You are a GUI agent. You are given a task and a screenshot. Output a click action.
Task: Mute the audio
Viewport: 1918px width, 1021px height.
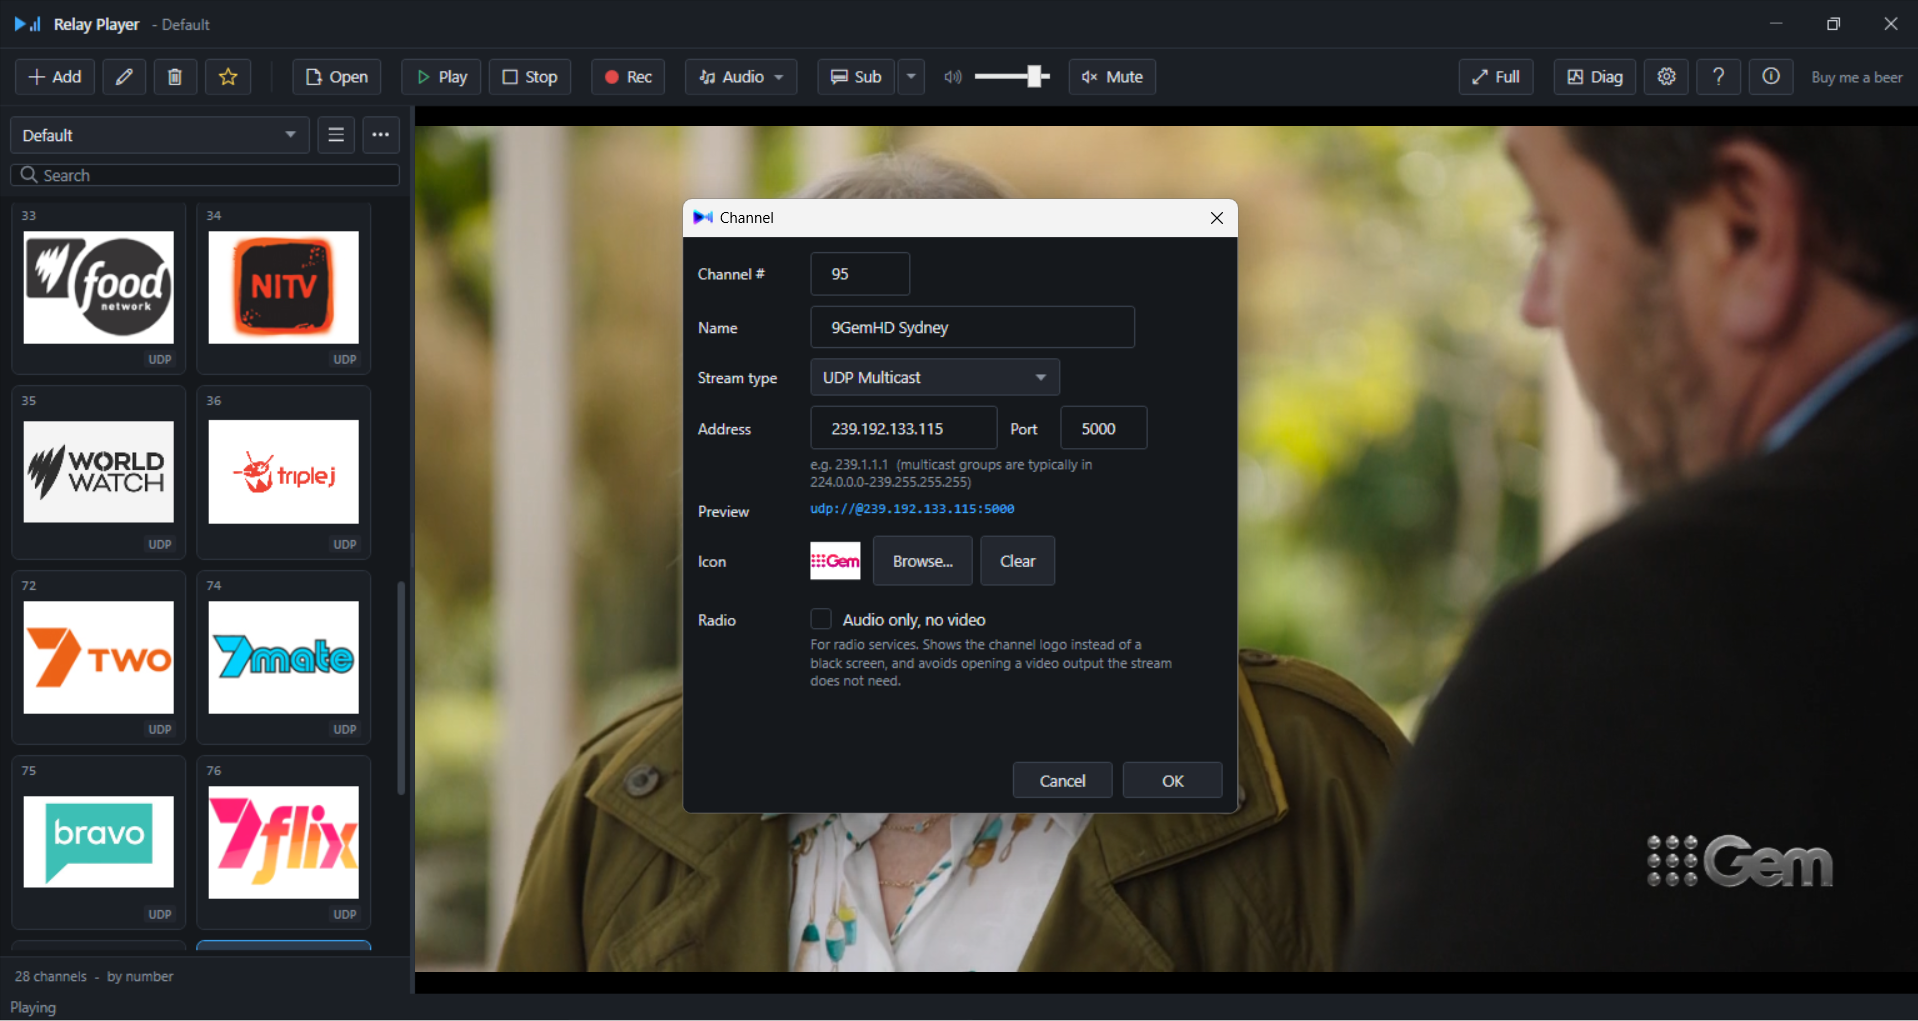coord(1112,77)
